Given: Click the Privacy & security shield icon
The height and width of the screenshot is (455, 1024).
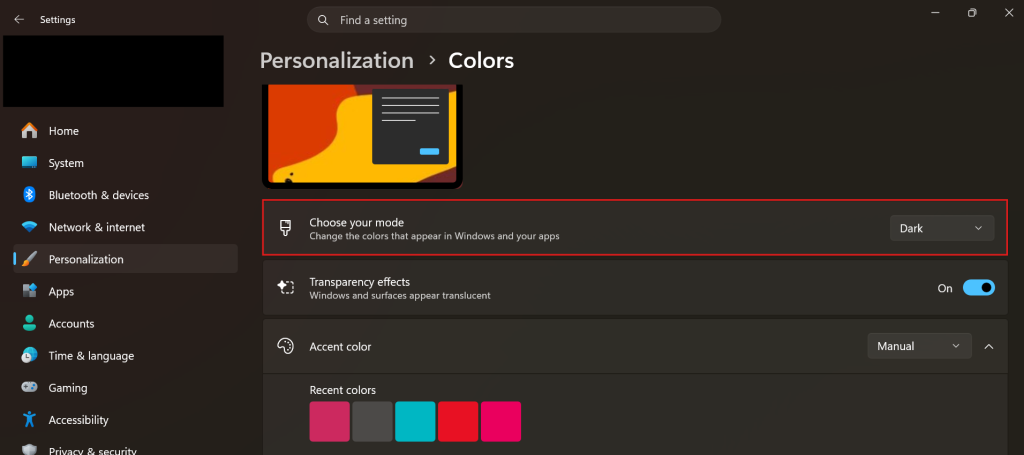Looking at the screenshot, I should 29,450.
